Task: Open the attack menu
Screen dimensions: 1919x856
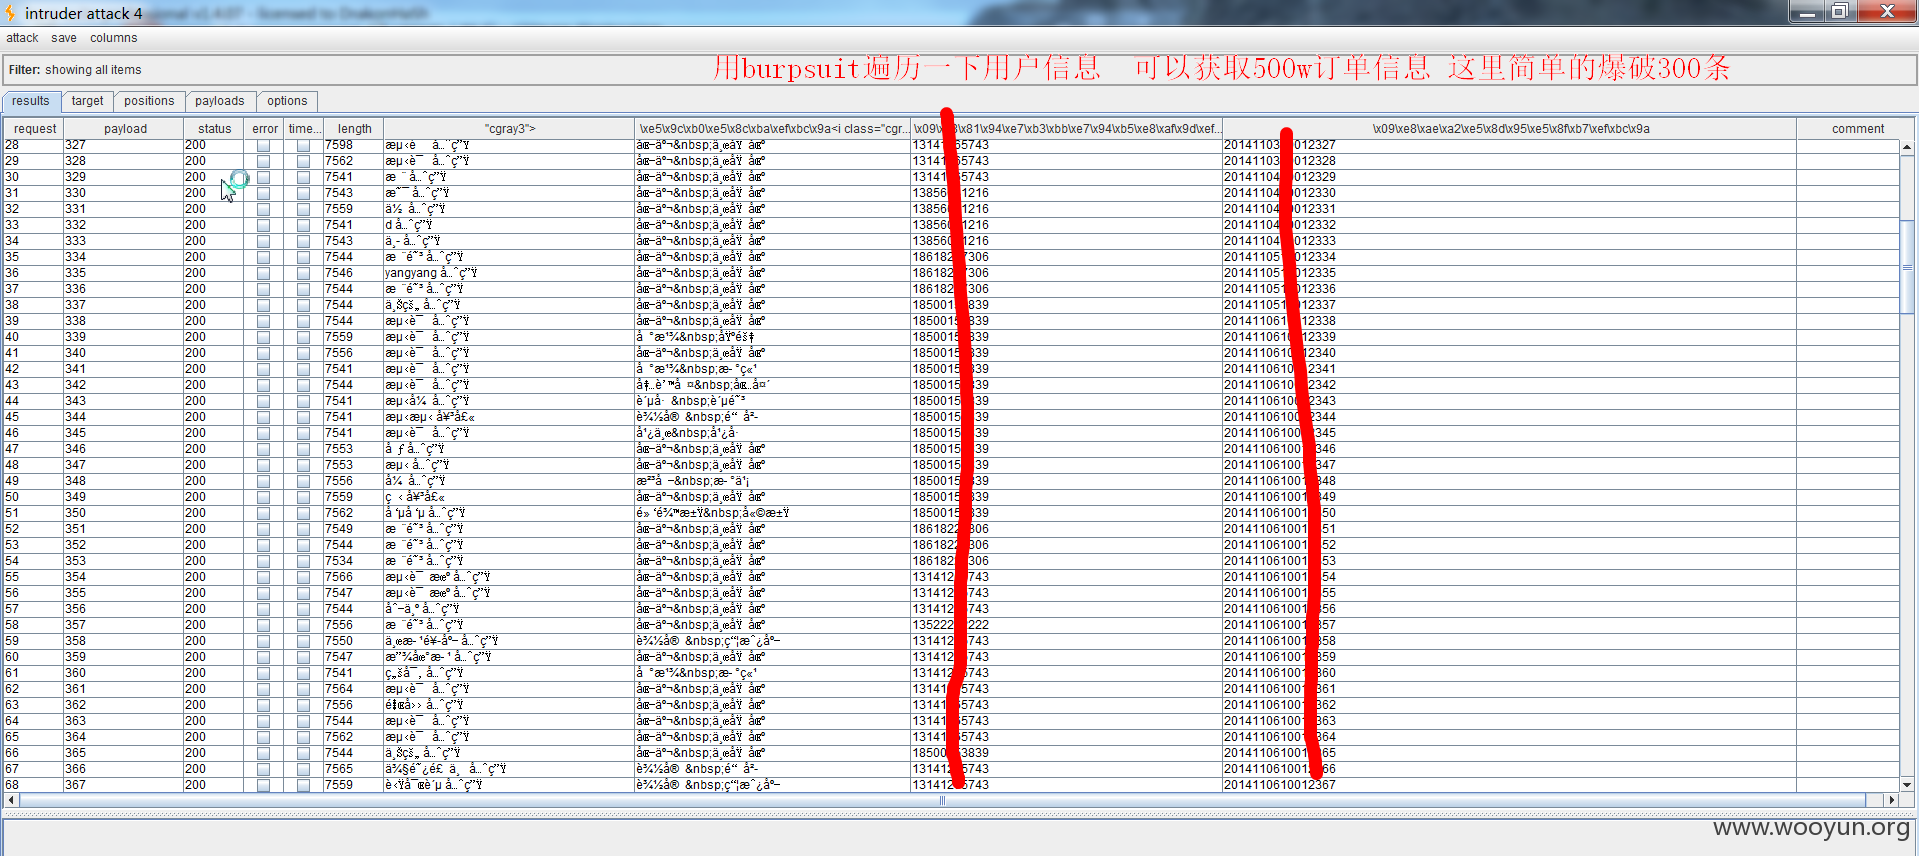Action: tap(22, 38)
